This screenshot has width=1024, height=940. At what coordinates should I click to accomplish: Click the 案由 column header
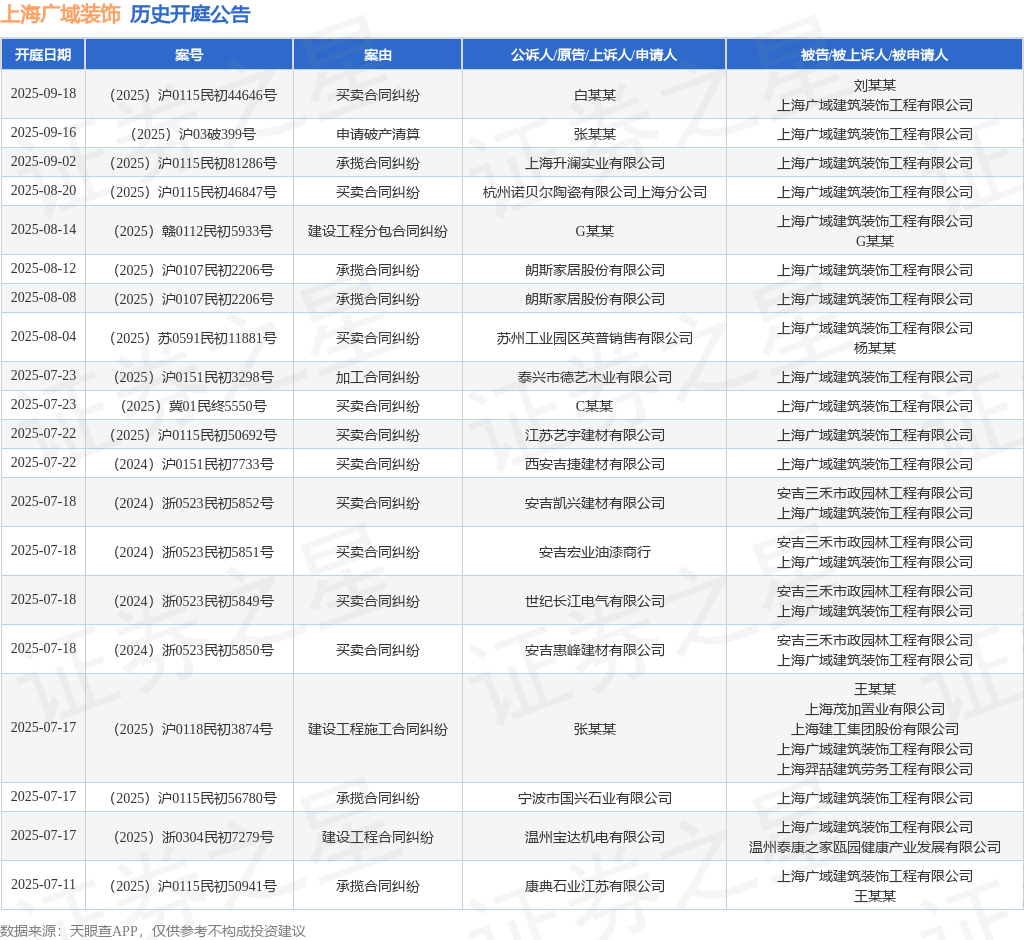(x=377, y=55)
